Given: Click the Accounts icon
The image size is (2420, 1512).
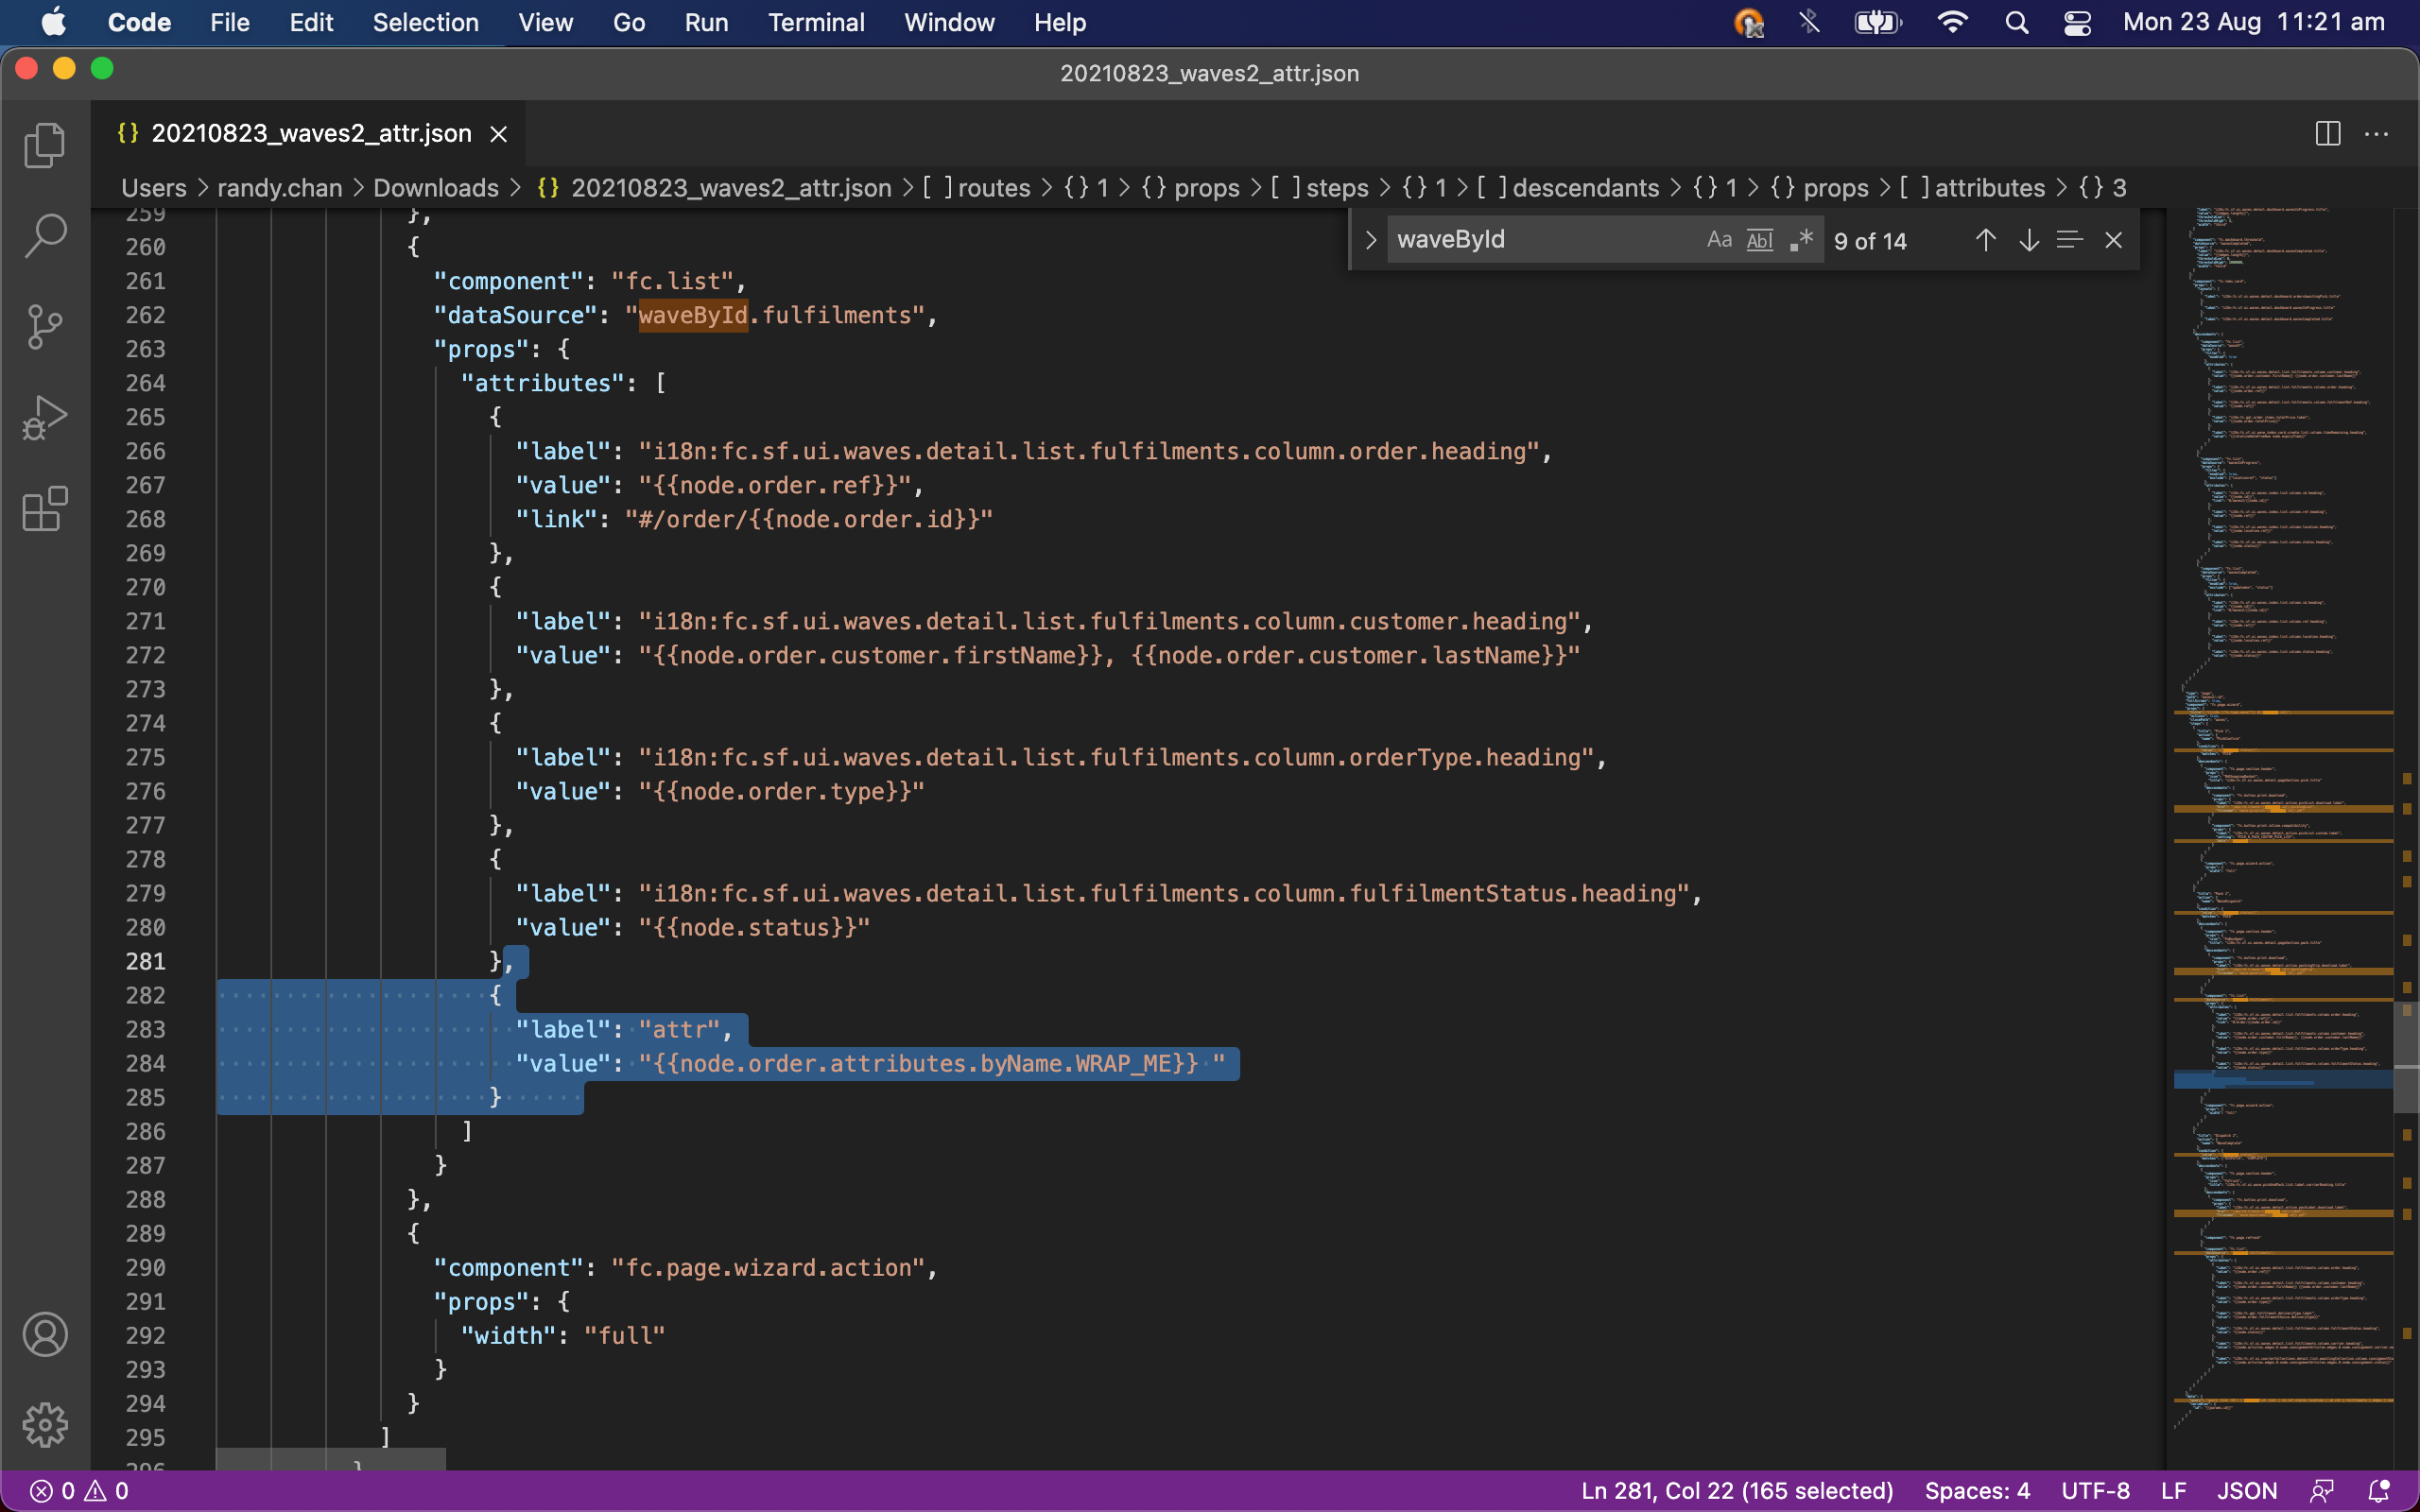Looking at the screenshot, I should click(45, 1334).
